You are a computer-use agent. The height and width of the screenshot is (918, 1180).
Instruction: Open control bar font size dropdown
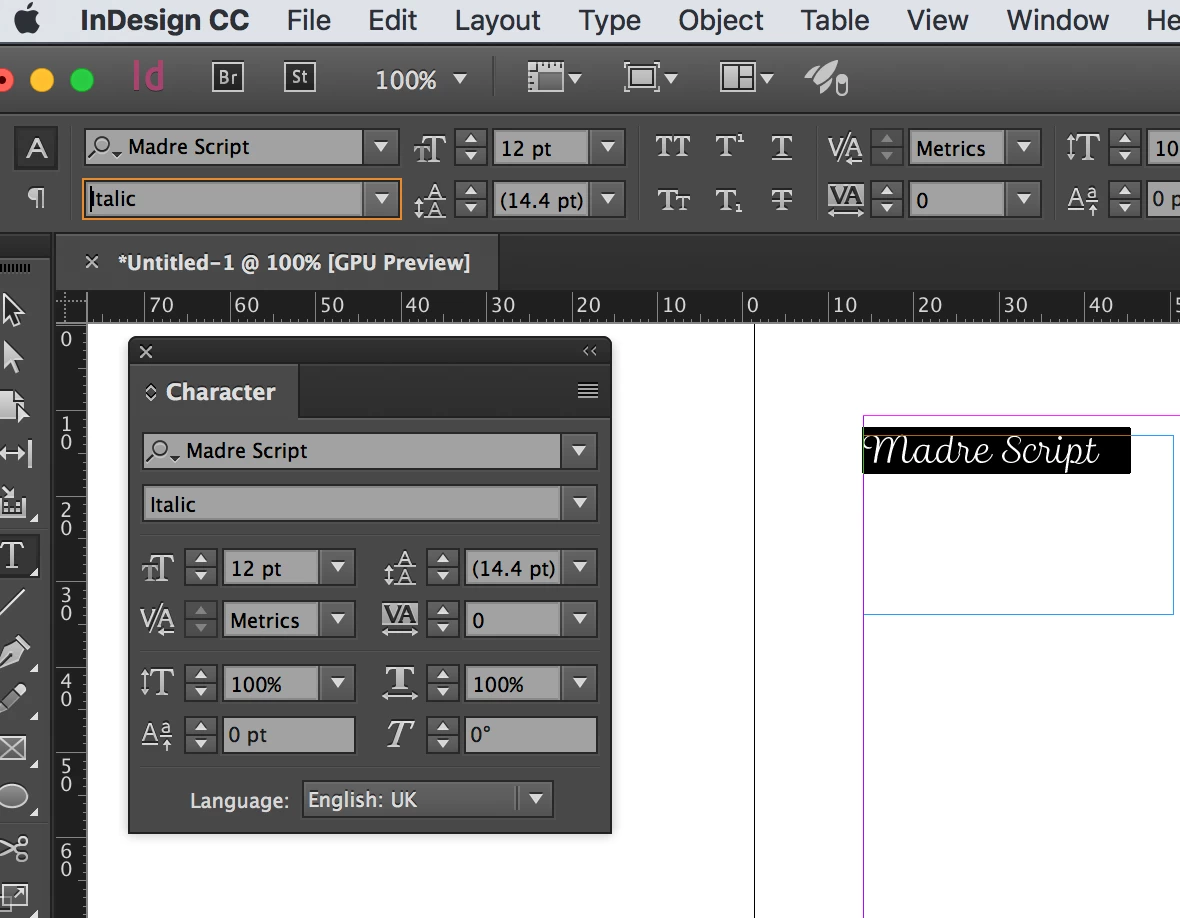click(x=608, y=147)
